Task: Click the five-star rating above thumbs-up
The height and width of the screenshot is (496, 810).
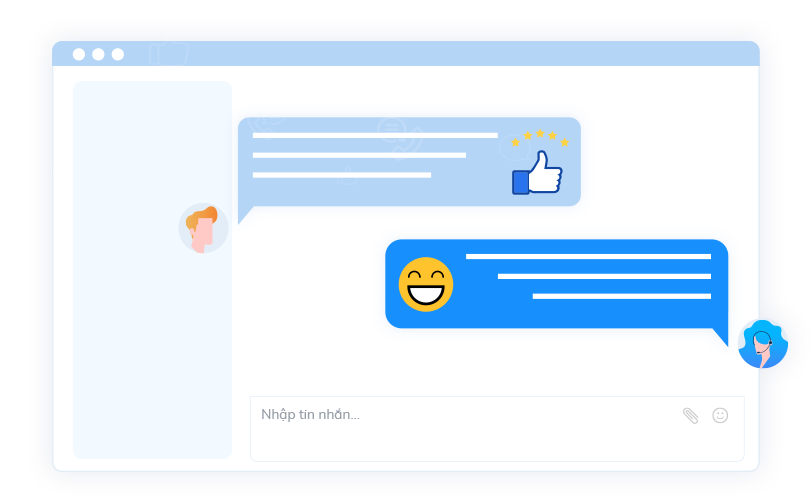Action: click(x=540, y=138)
